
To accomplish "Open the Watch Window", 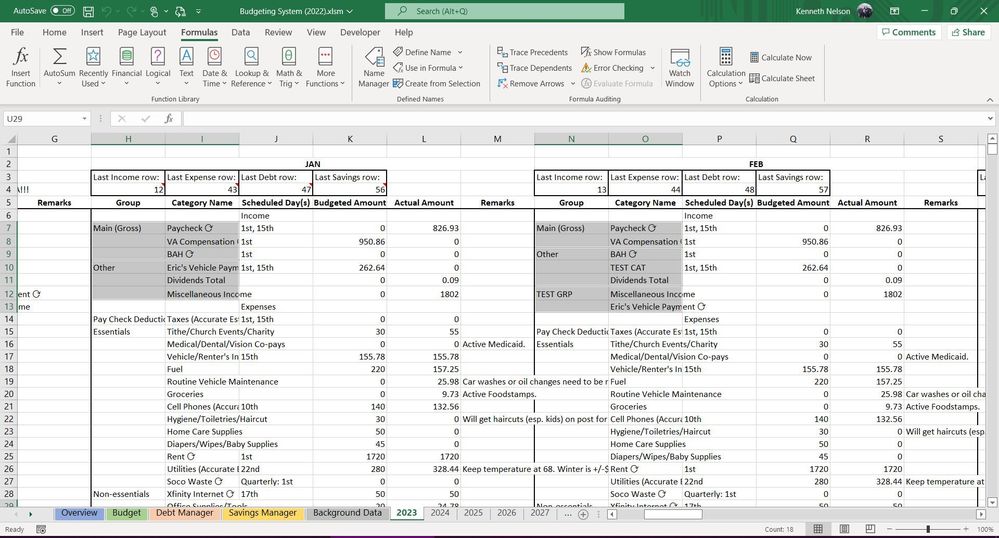I will point(679,66).
